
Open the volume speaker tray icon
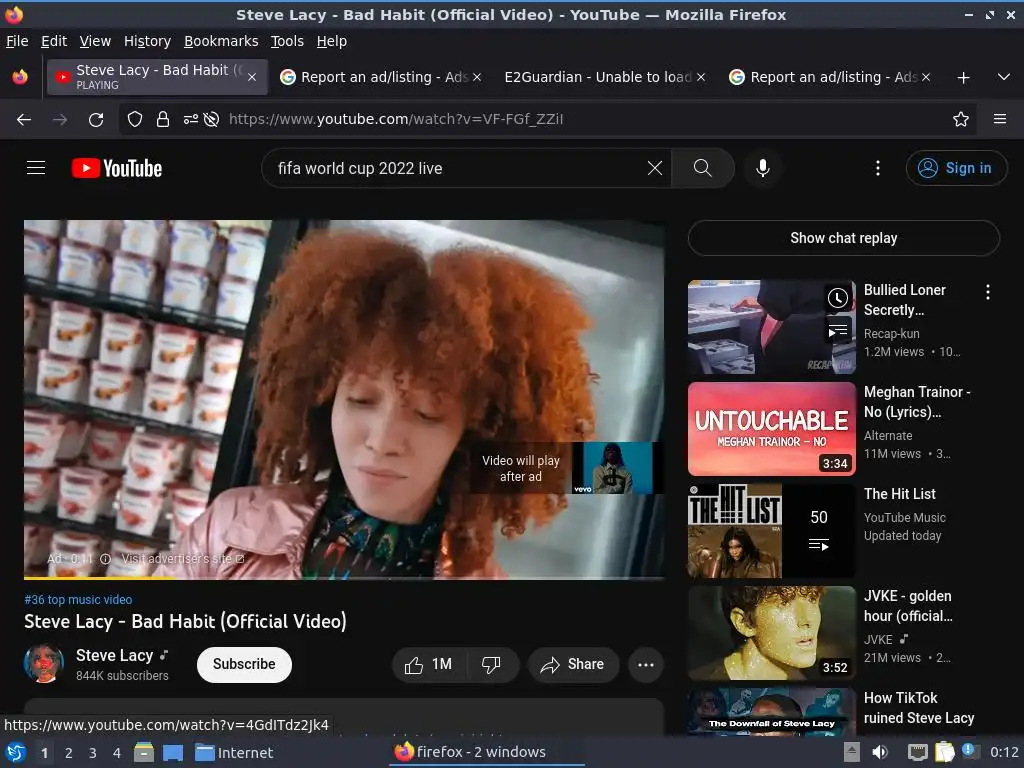880,752
